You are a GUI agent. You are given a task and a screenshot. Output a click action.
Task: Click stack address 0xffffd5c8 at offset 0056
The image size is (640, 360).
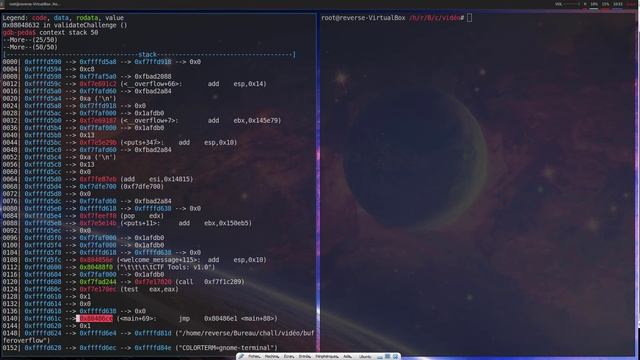point(43,164)
